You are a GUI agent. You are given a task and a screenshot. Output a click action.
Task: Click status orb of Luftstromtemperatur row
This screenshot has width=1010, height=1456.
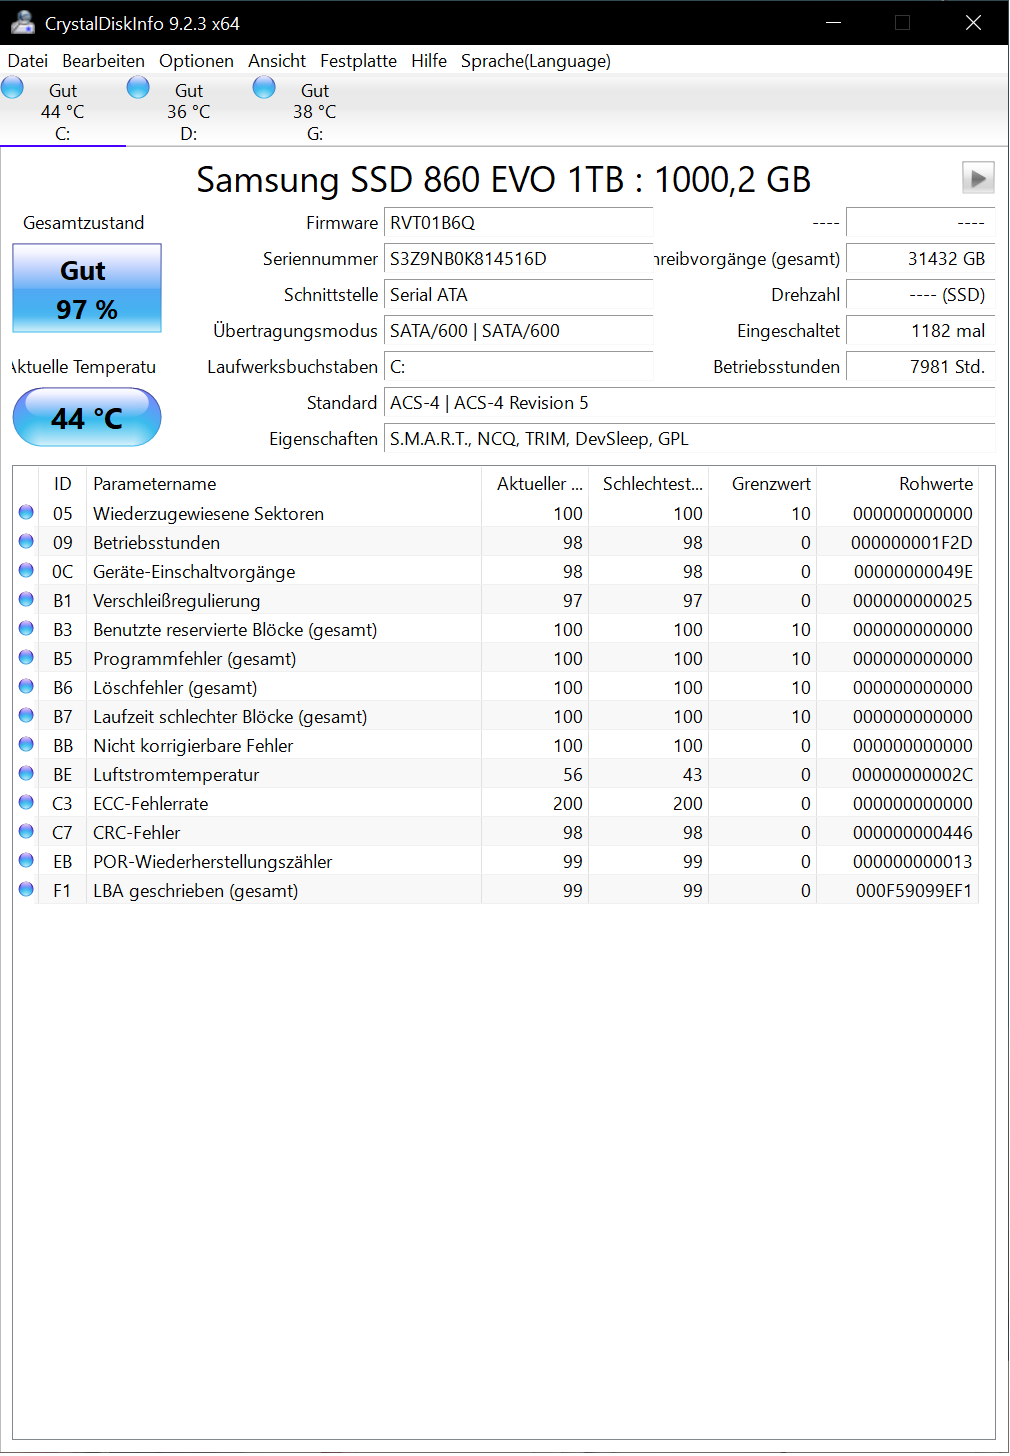26,773
